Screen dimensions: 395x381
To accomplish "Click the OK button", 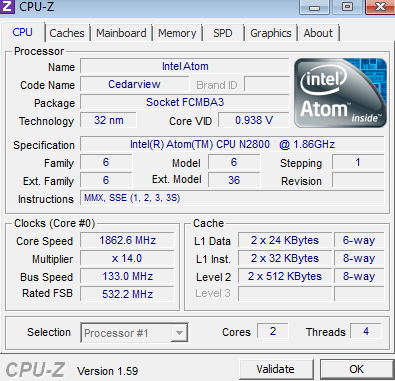I will [357, 369].
